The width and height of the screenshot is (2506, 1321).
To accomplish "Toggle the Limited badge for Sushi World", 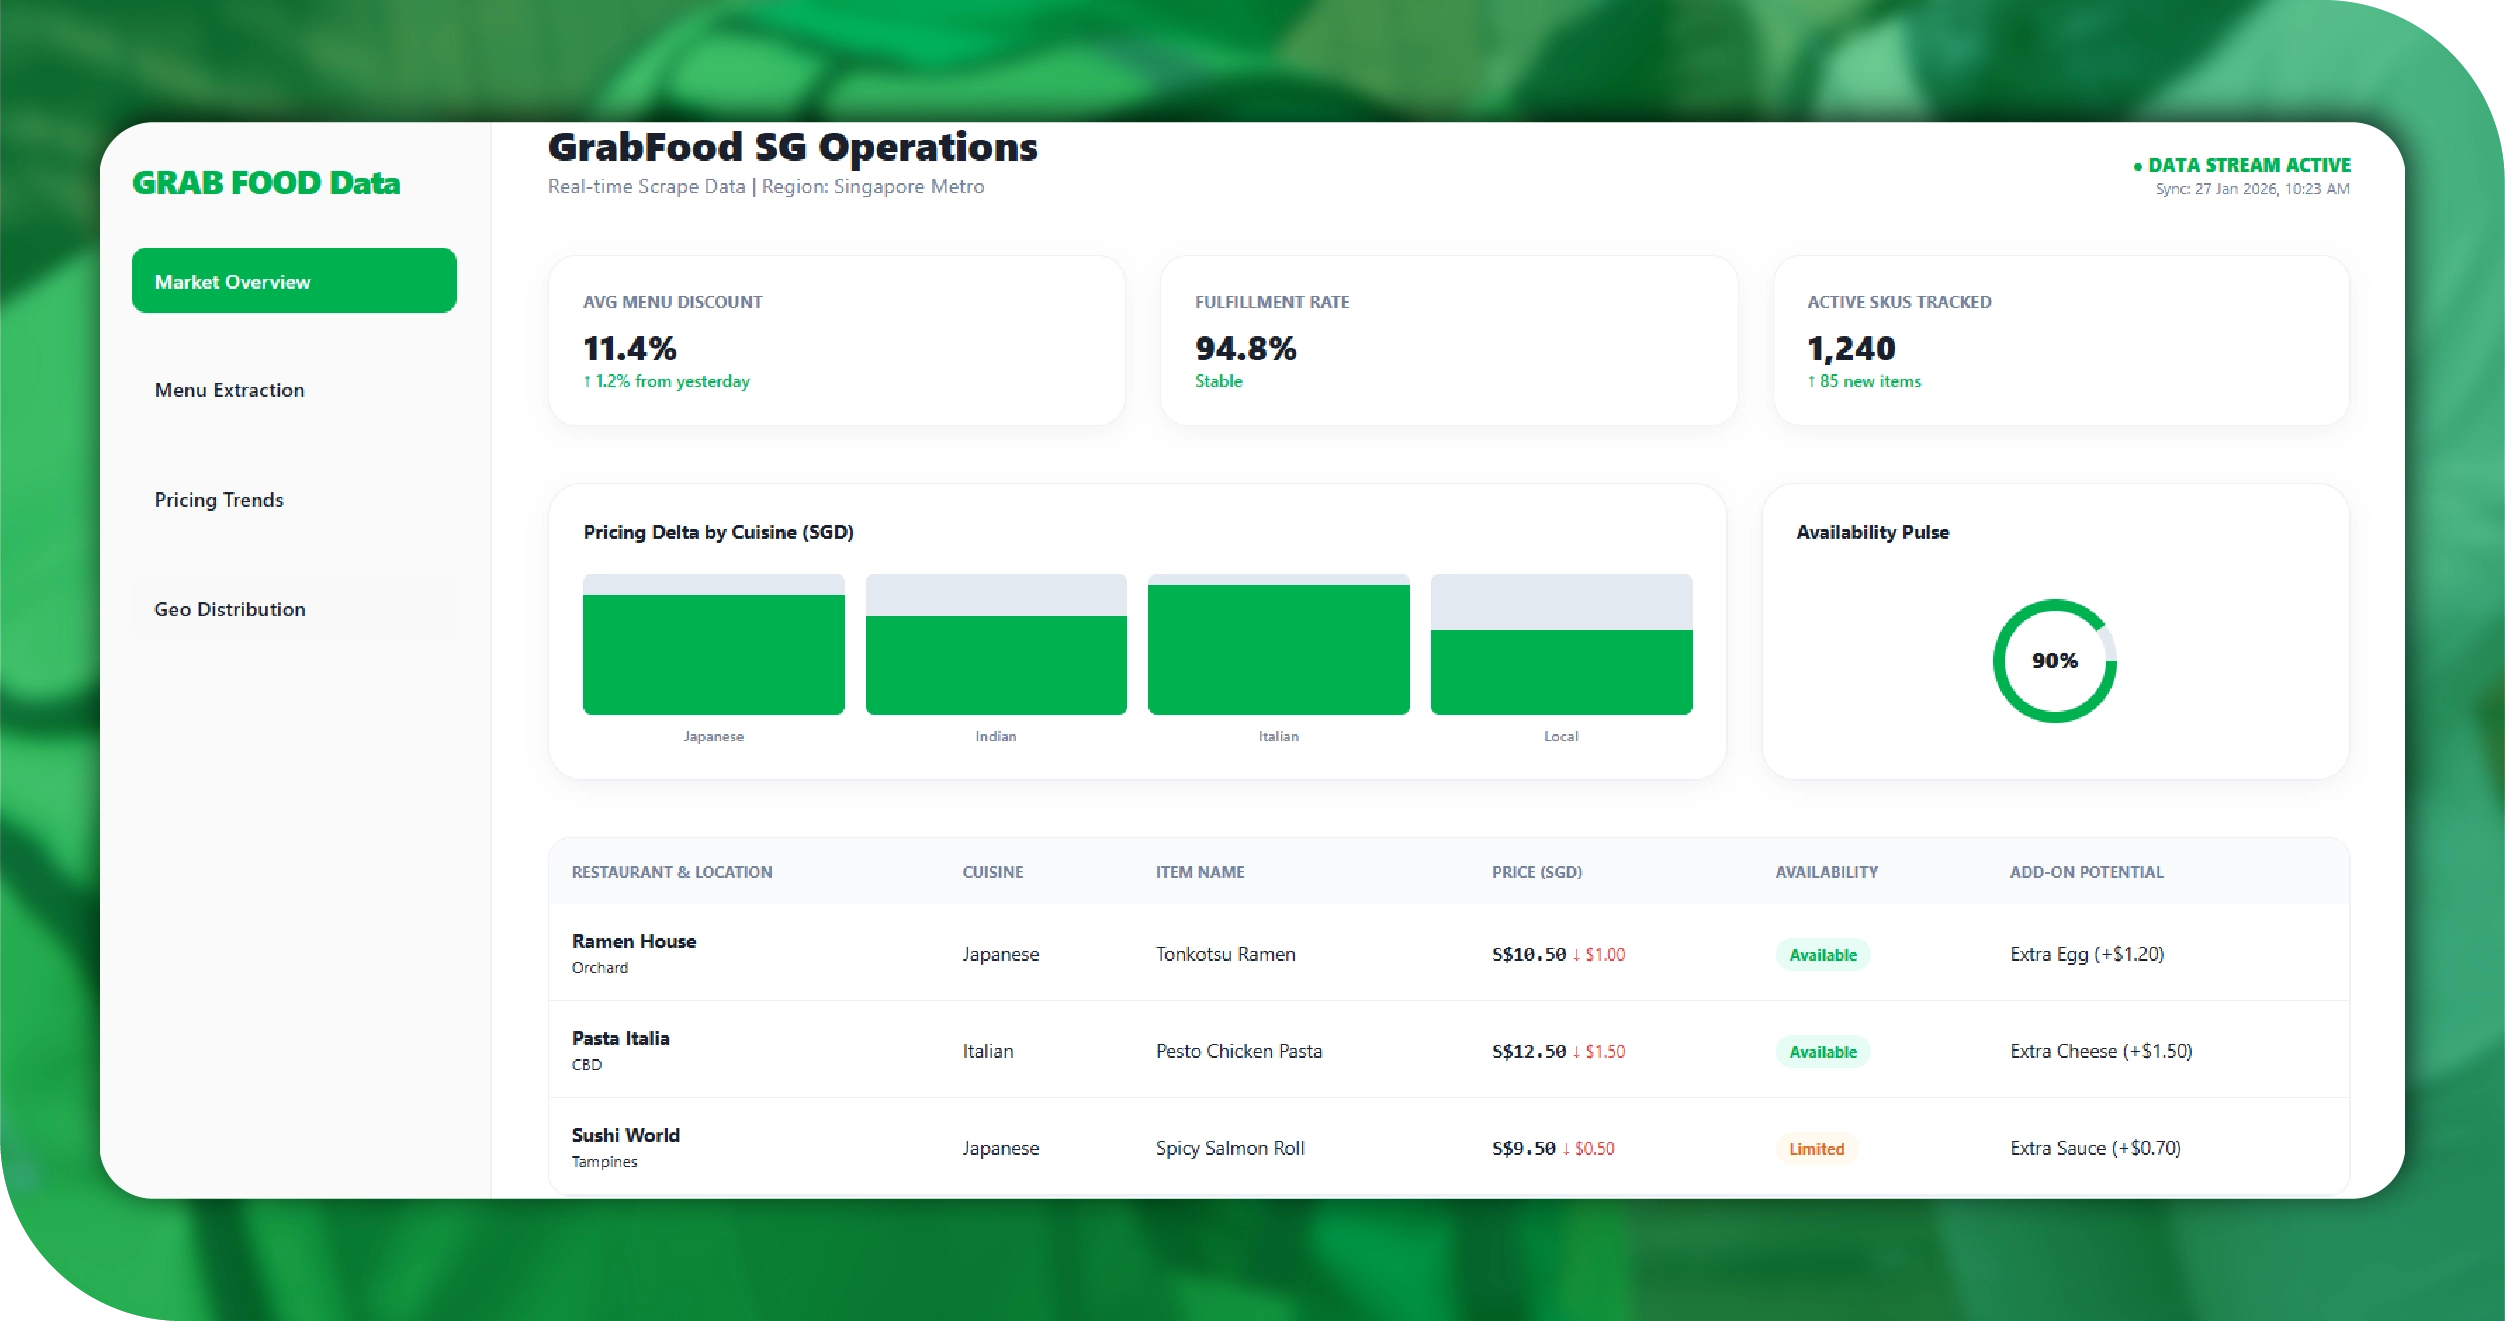I will 1817,1149.
